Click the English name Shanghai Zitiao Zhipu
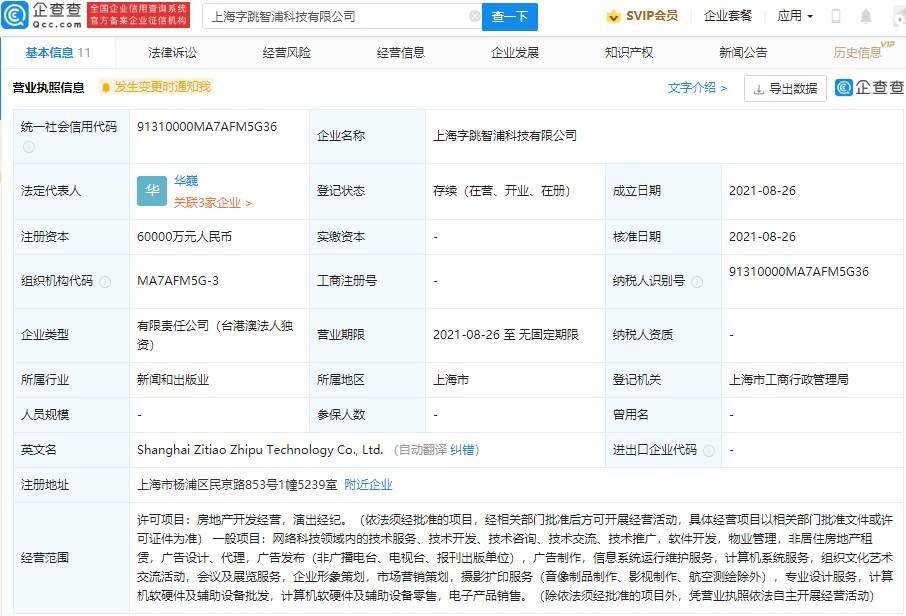This screenshot has width=906, height=616. pyautogui.click(x=260, y=450)
